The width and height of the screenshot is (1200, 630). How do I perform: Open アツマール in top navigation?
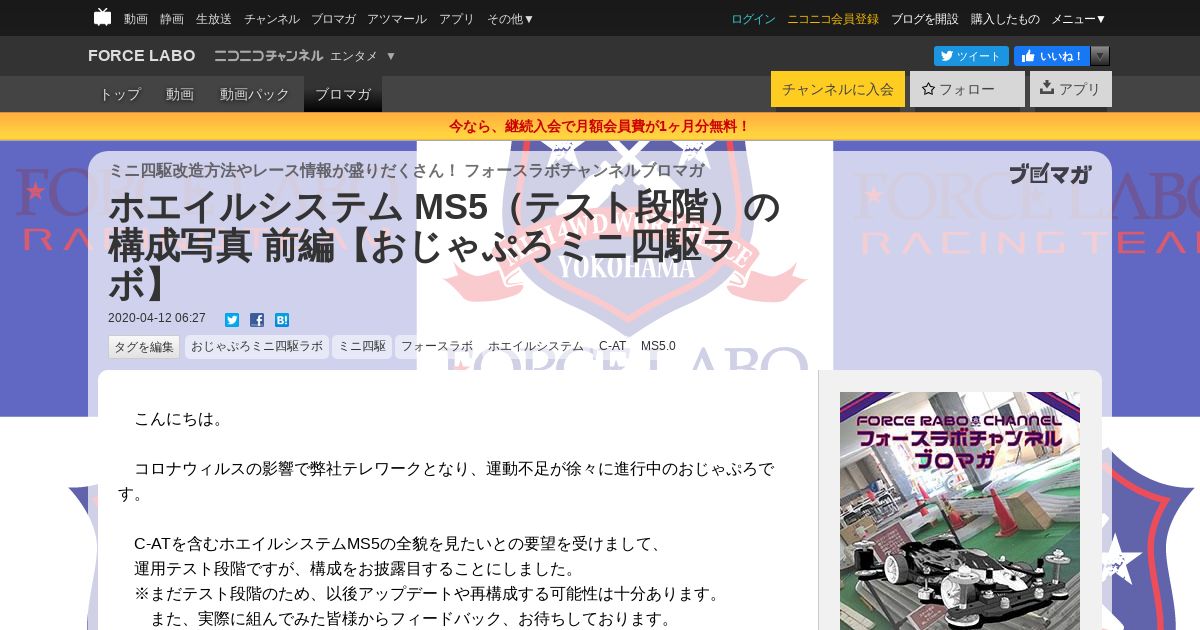(x=397, y=19)
